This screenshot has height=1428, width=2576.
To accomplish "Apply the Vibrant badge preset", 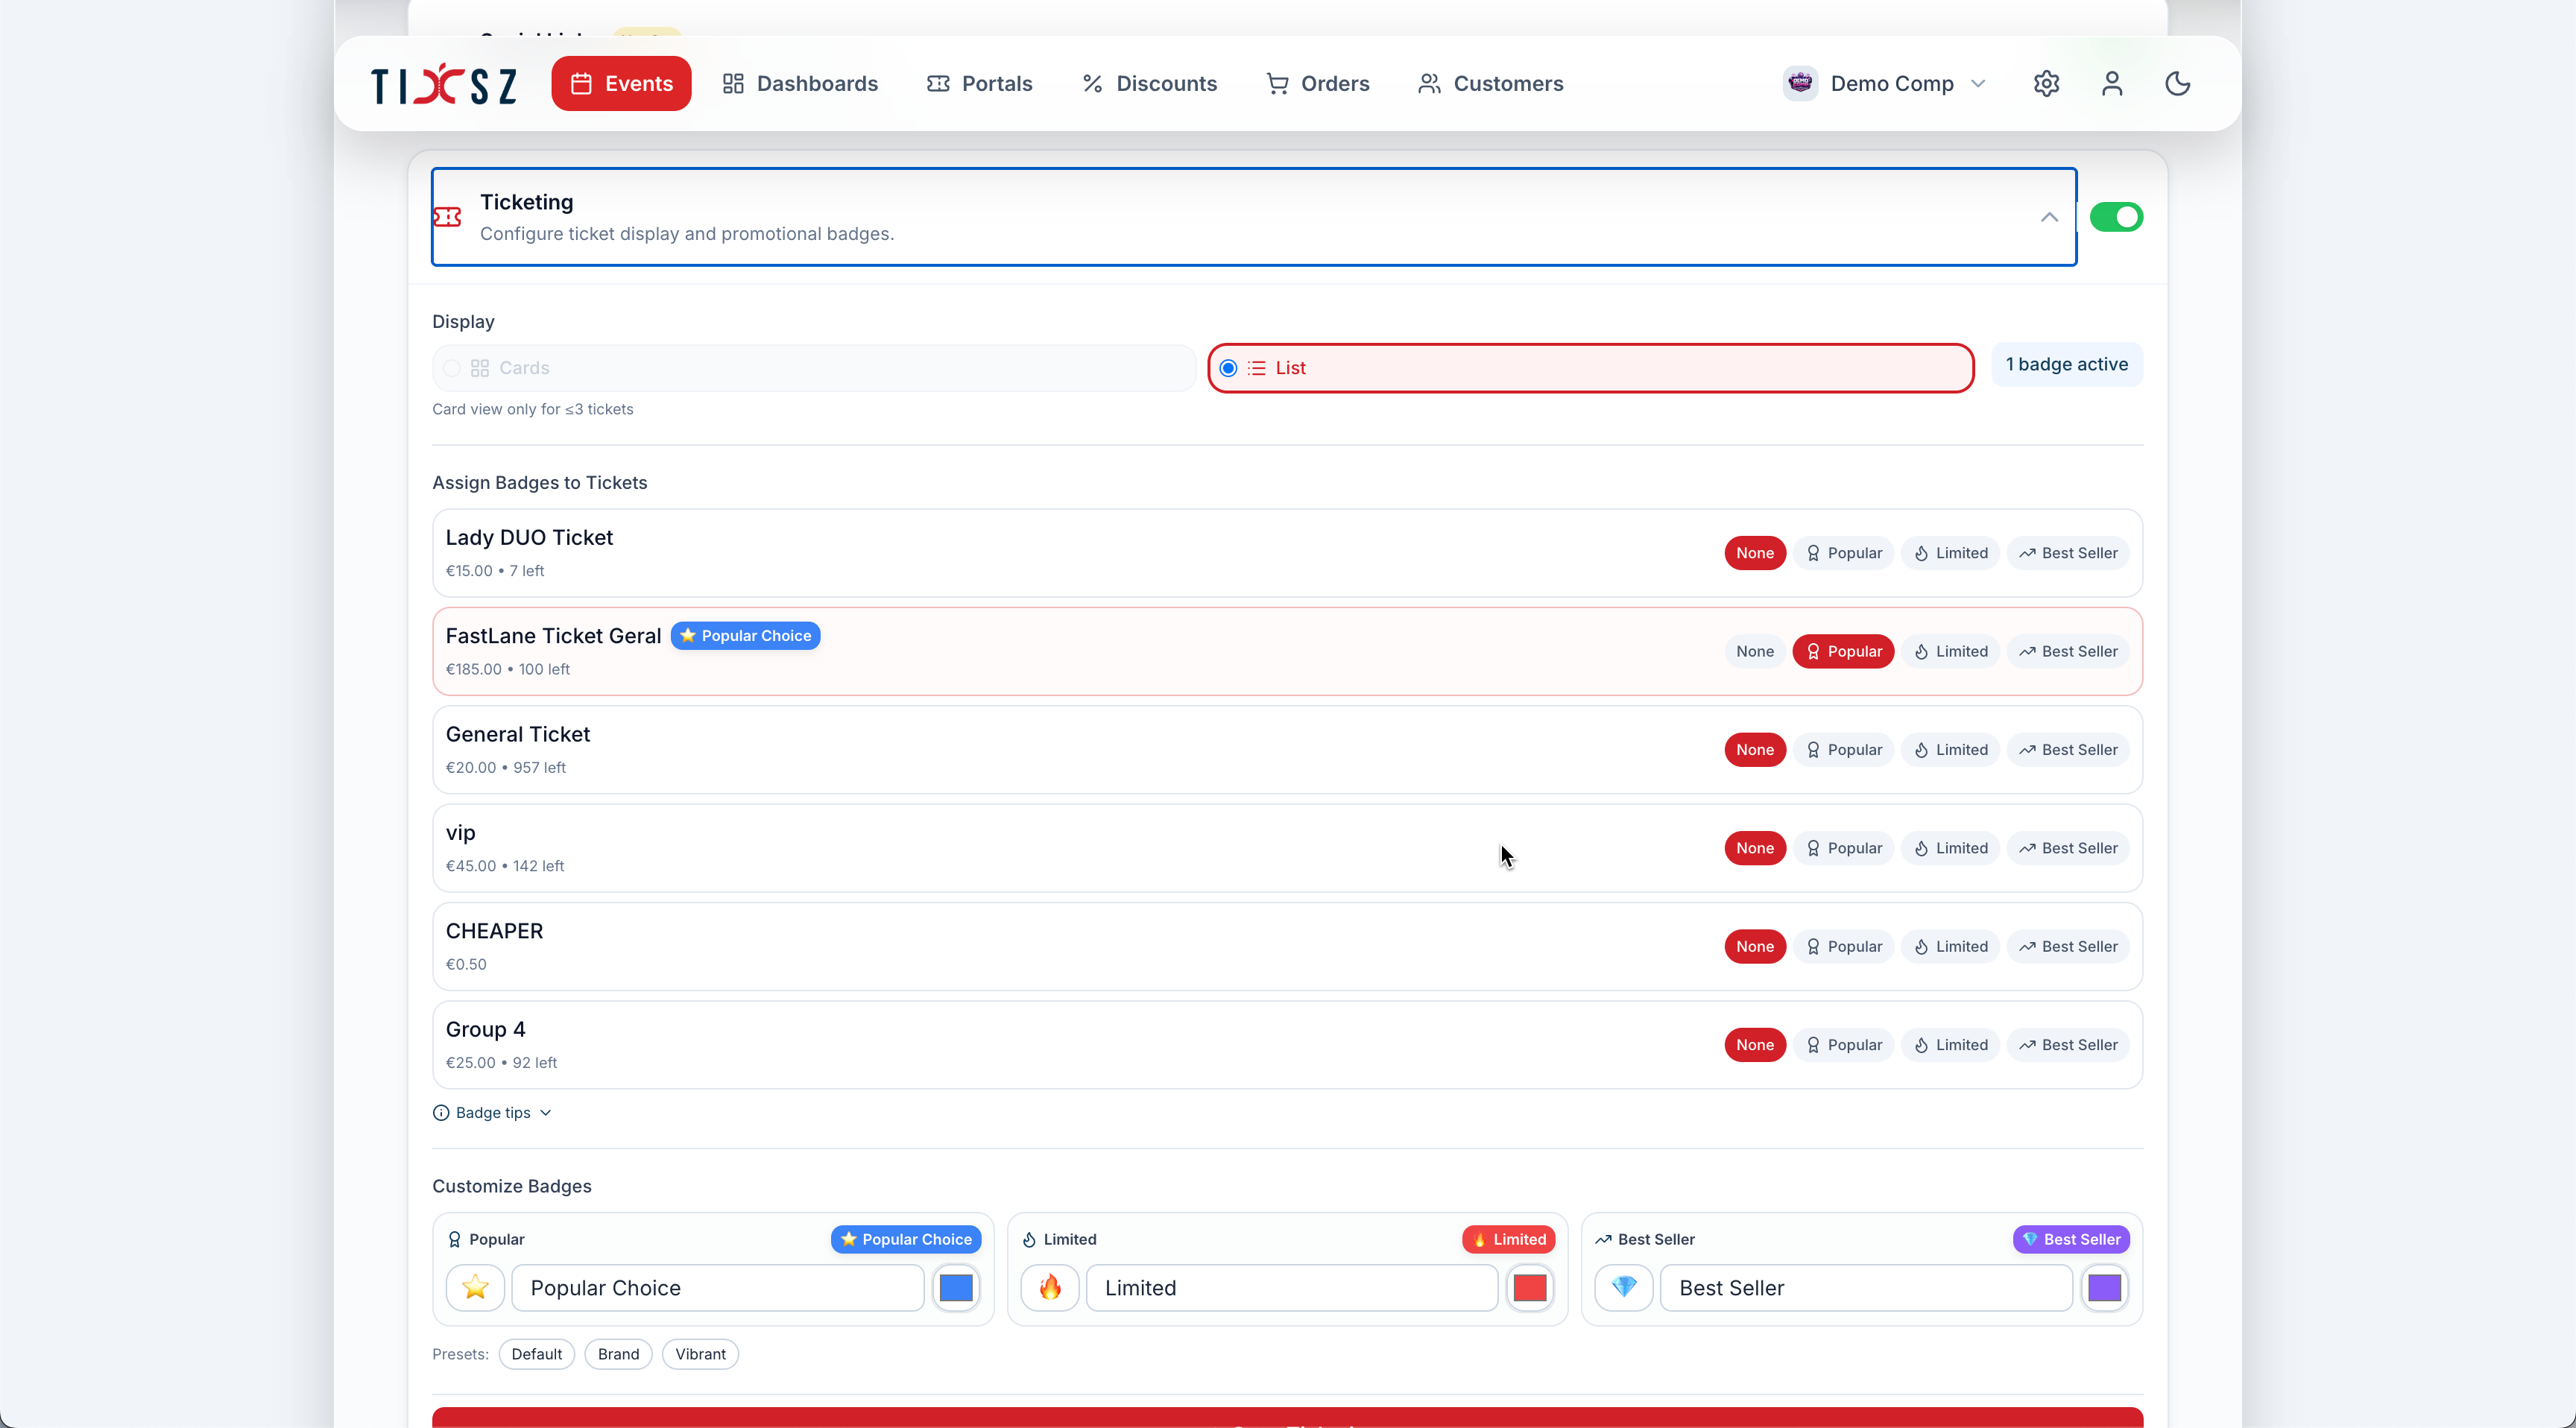I will tap(699, 1353).
